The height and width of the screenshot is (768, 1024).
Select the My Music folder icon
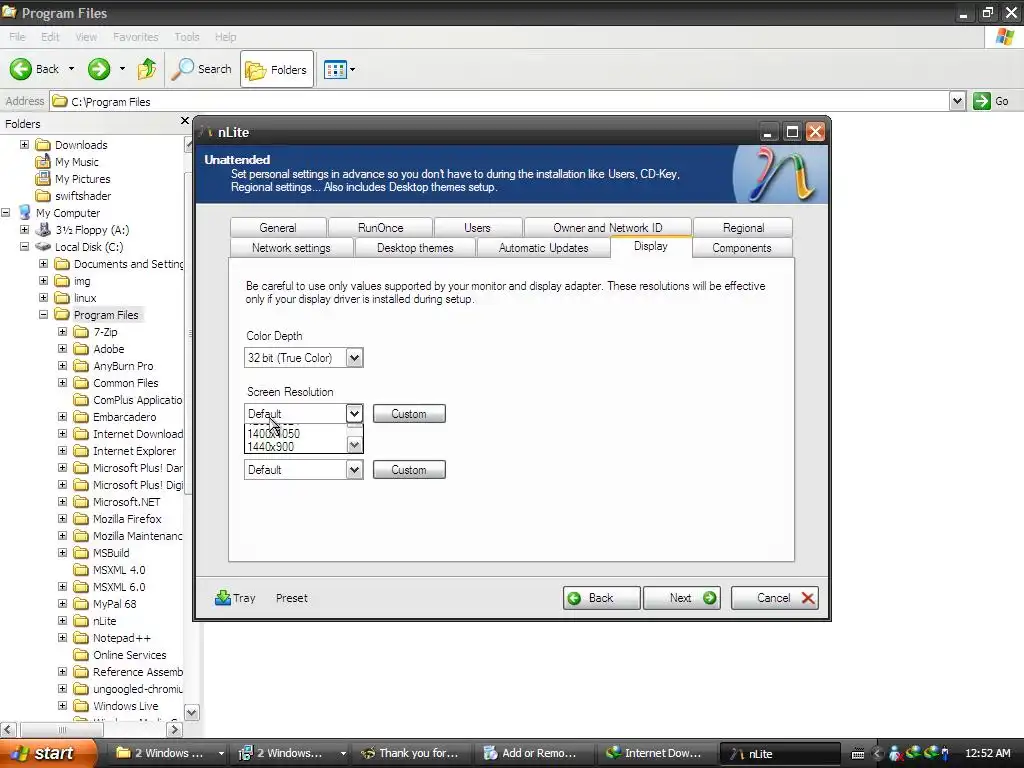[43, 161]
